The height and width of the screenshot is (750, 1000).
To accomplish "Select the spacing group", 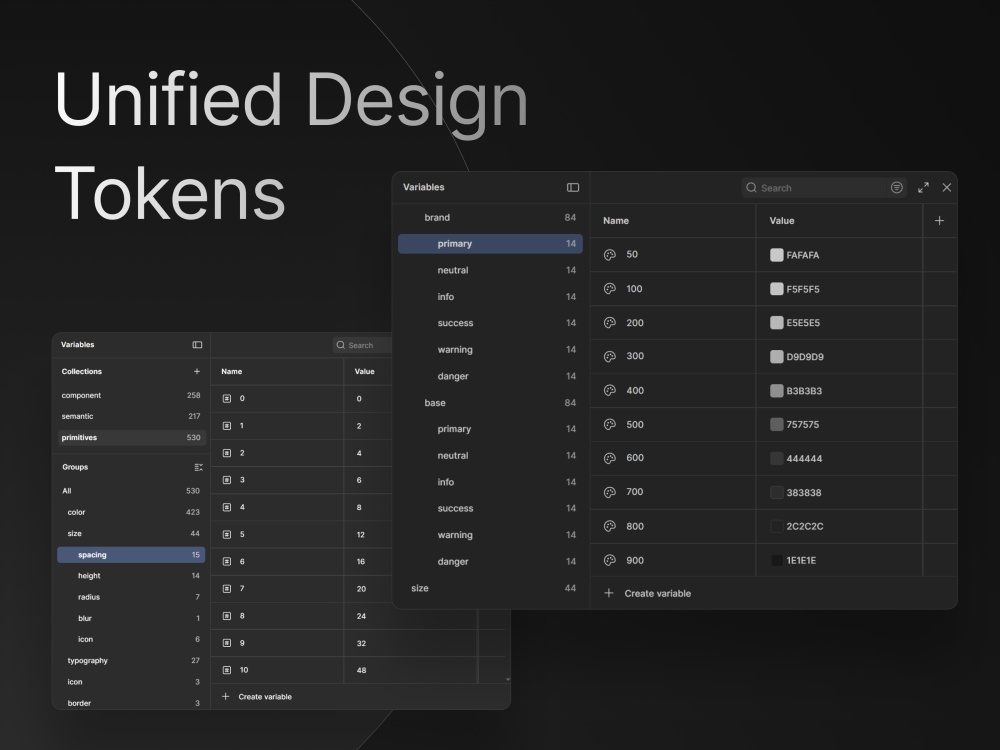I will (x=131, y=555).
